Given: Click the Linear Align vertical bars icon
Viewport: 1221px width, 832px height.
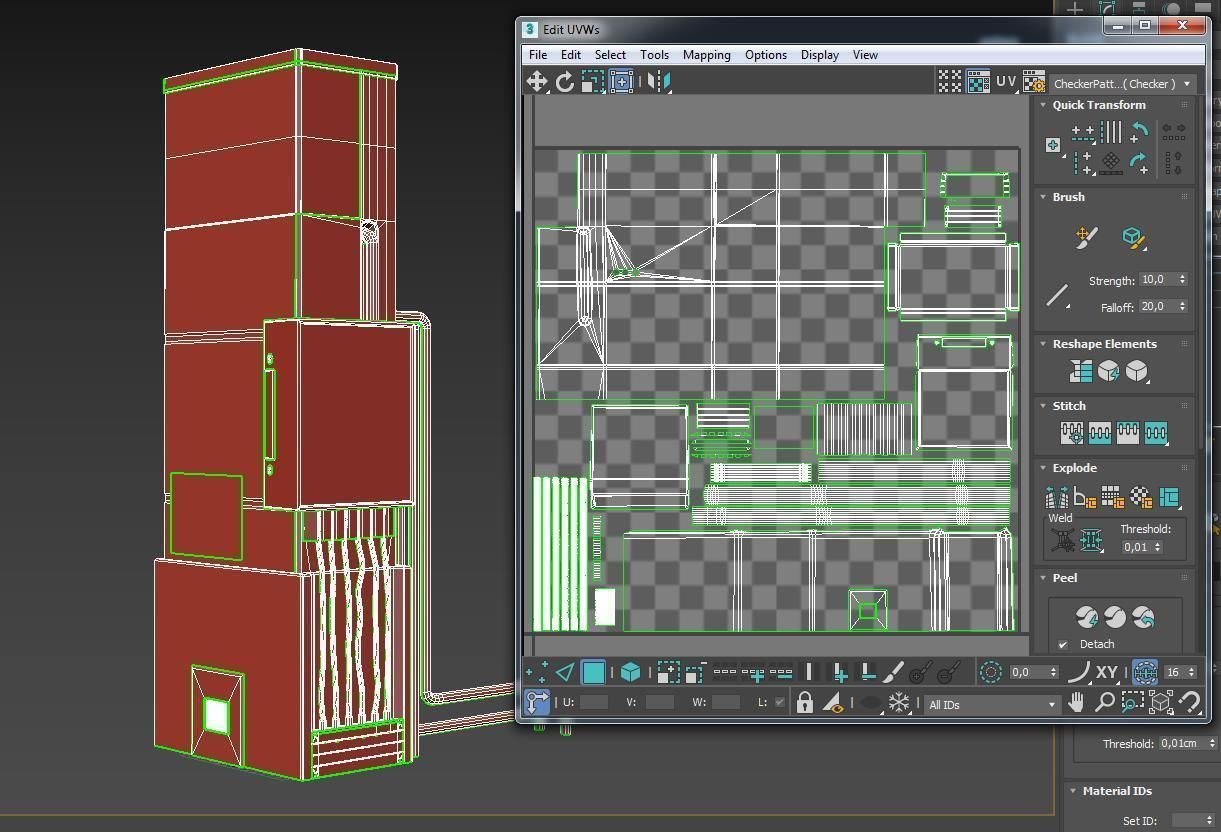Looking at the screenshot, I should tap(1111, 131).
